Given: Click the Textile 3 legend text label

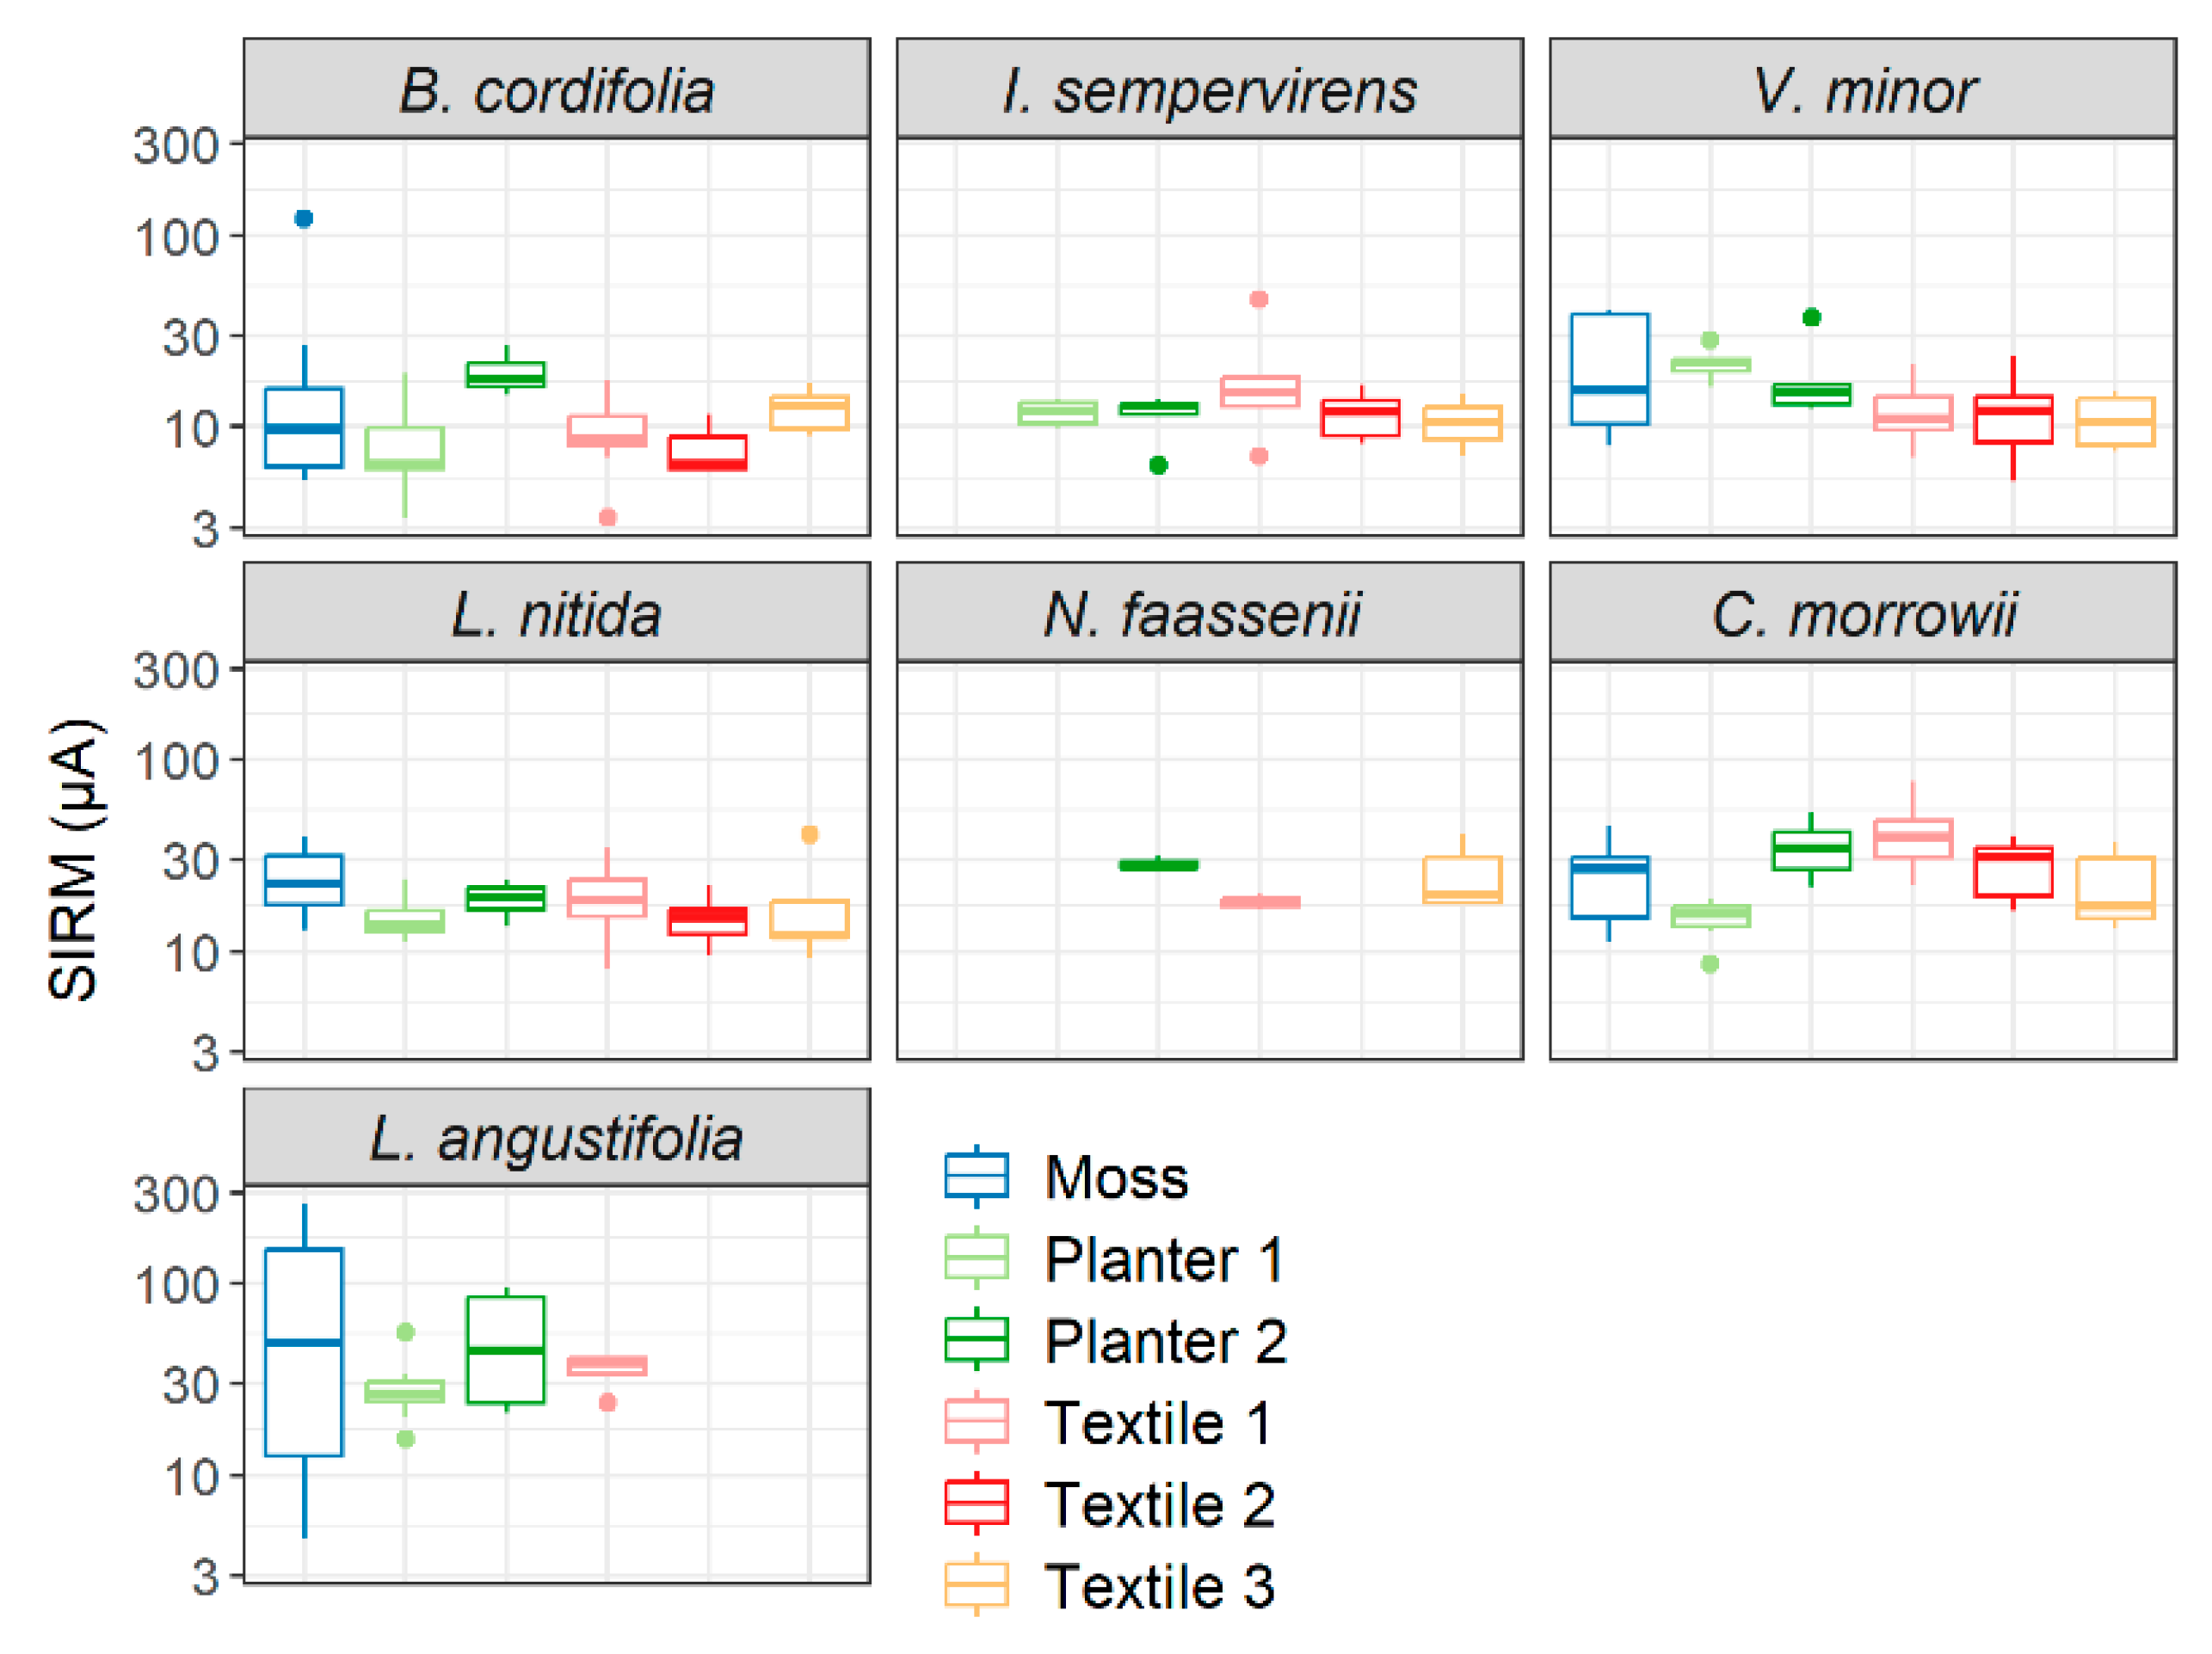Looking at the screenshot, I should (x=1159, y=1586).
